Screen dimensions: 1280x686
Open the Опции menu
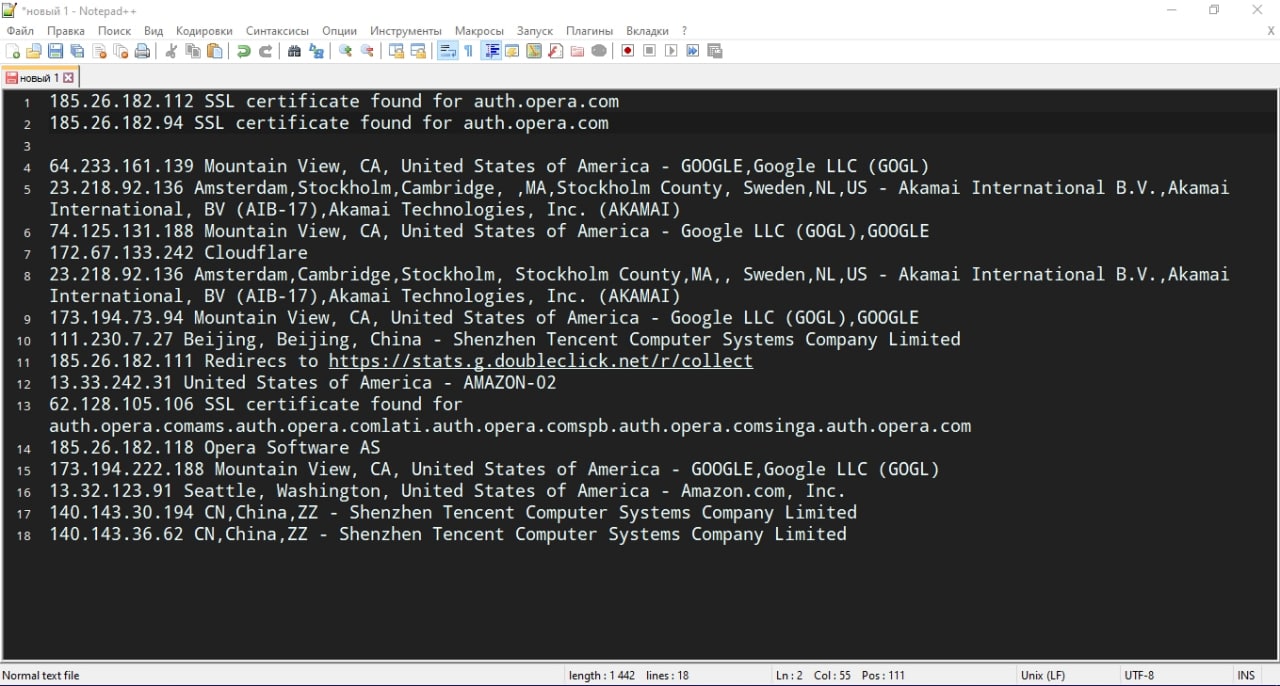[340, 31]
